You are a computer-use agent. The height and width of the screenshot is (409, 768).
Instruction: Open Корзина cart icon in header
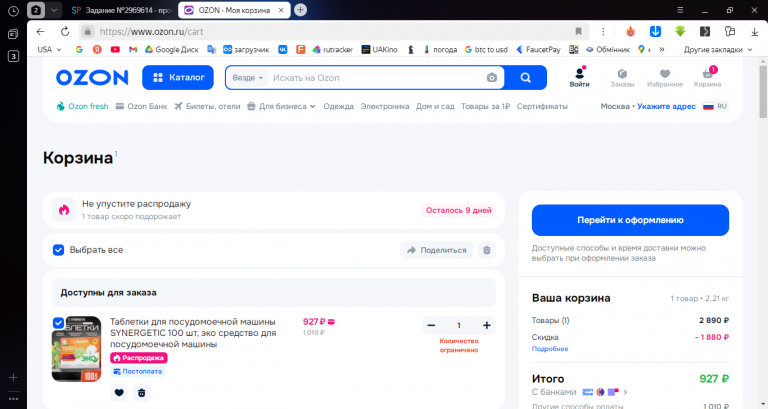(707, 77)
